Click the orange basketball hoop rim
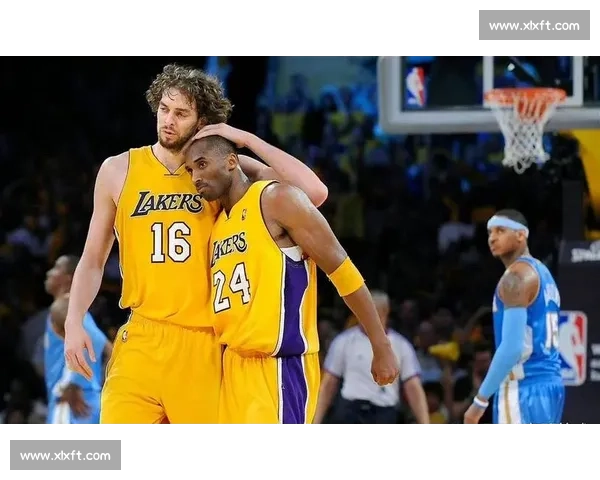 tap(524, 96)
